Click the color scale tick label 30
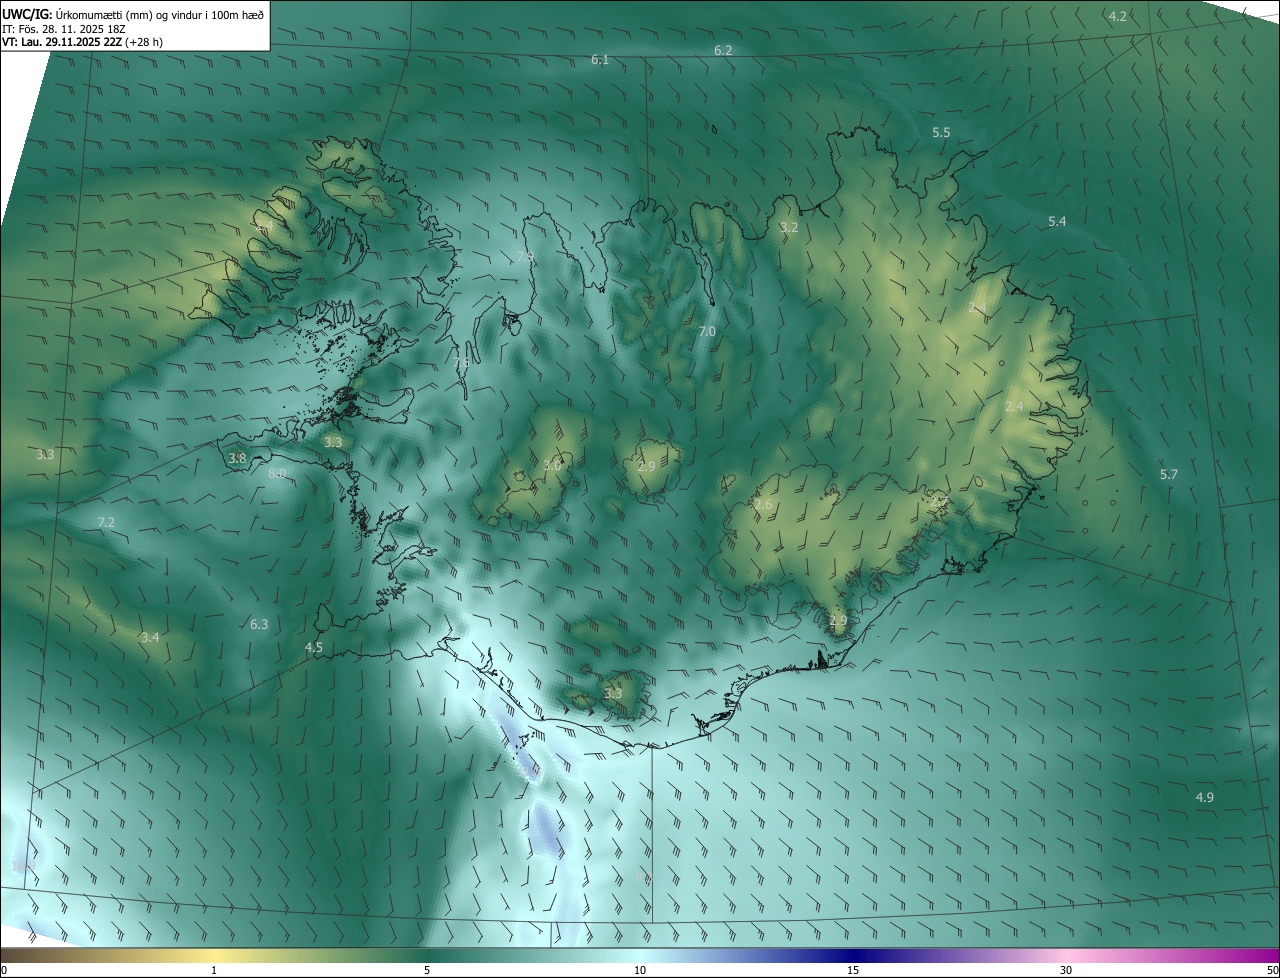1280x978 pixels. (x=1066, y=970)
